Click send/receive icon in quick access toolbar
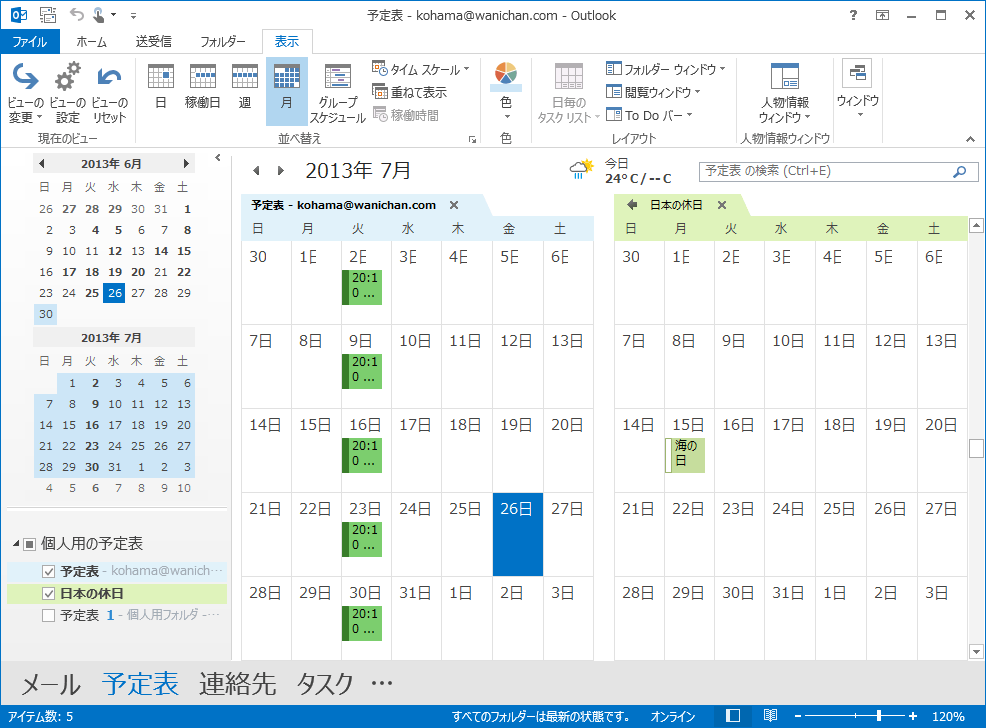The image size is (986, 728). coord(48,14)
